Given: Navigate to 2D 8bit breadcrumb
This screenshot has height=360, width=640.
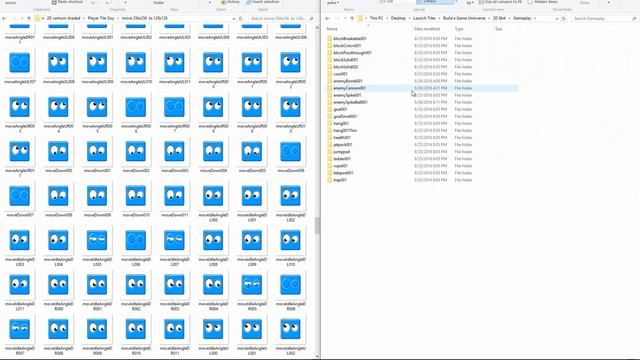Looking at the screenshot, I should coord(499,18).
